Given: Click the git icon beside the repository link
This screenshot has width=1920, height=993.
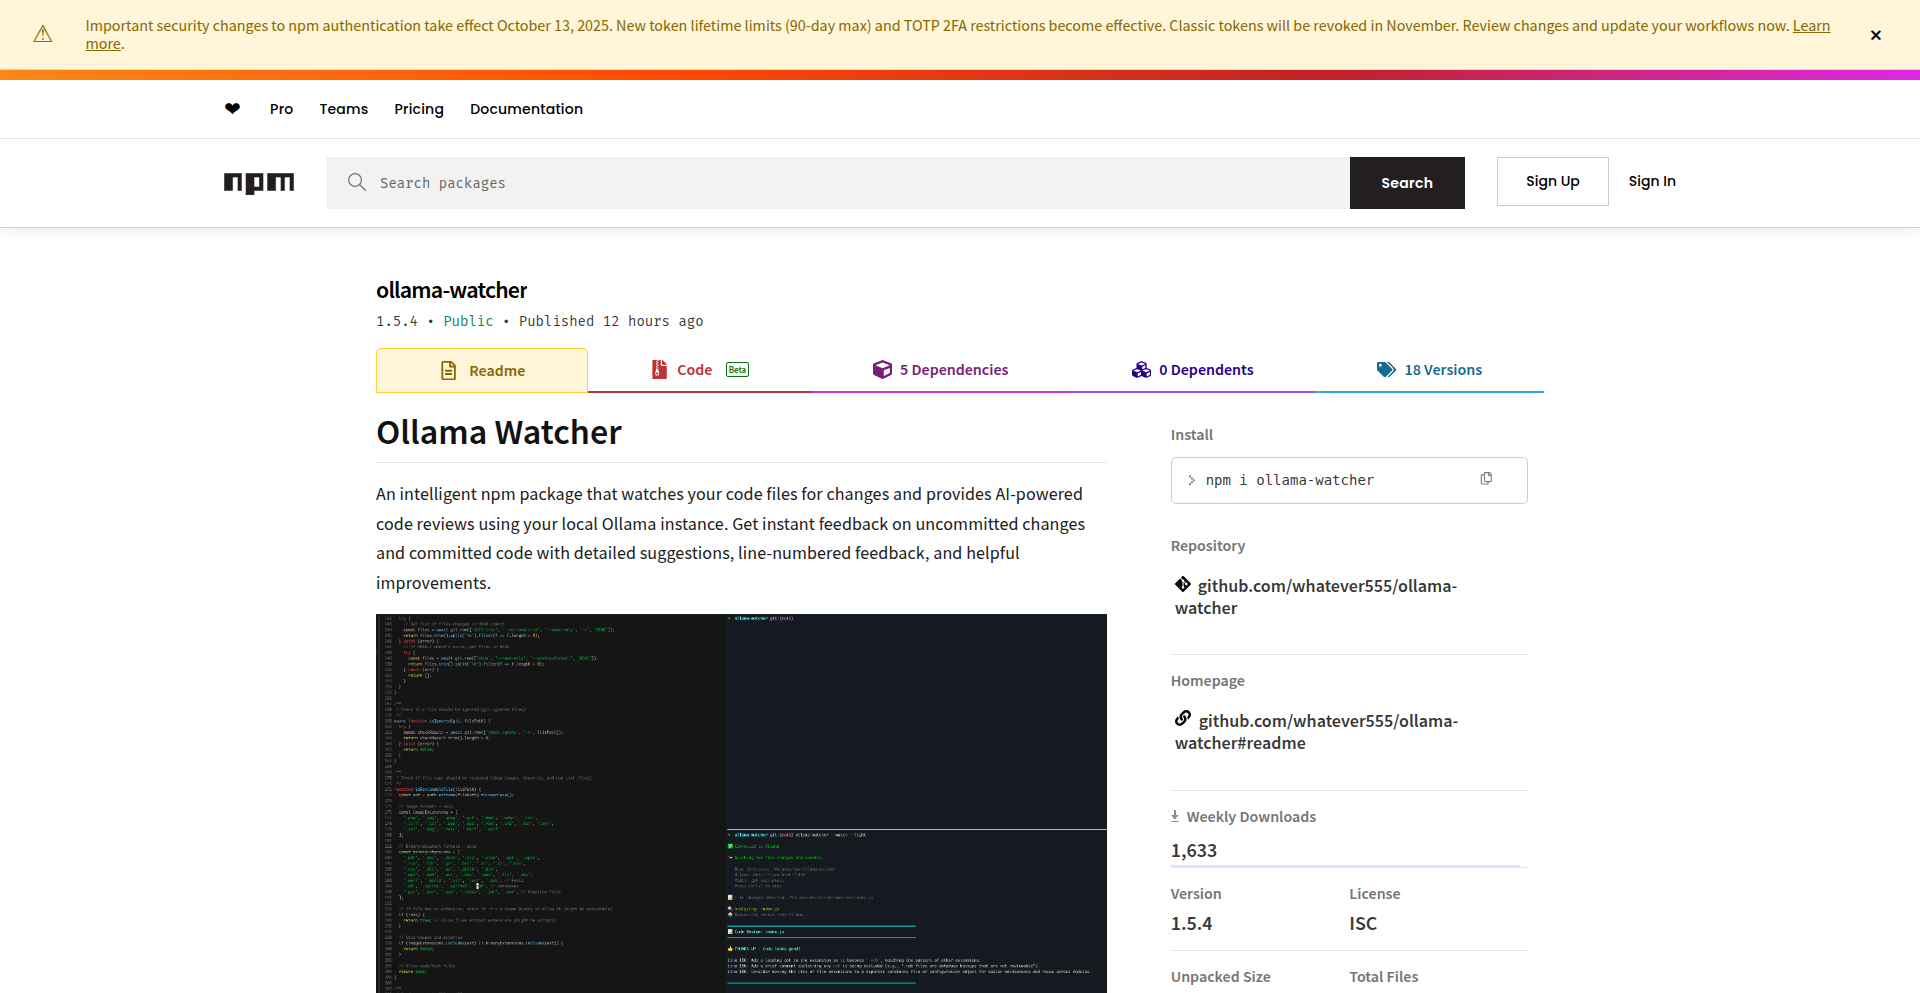Looking at the screenshot, I should pos(1183,585).
